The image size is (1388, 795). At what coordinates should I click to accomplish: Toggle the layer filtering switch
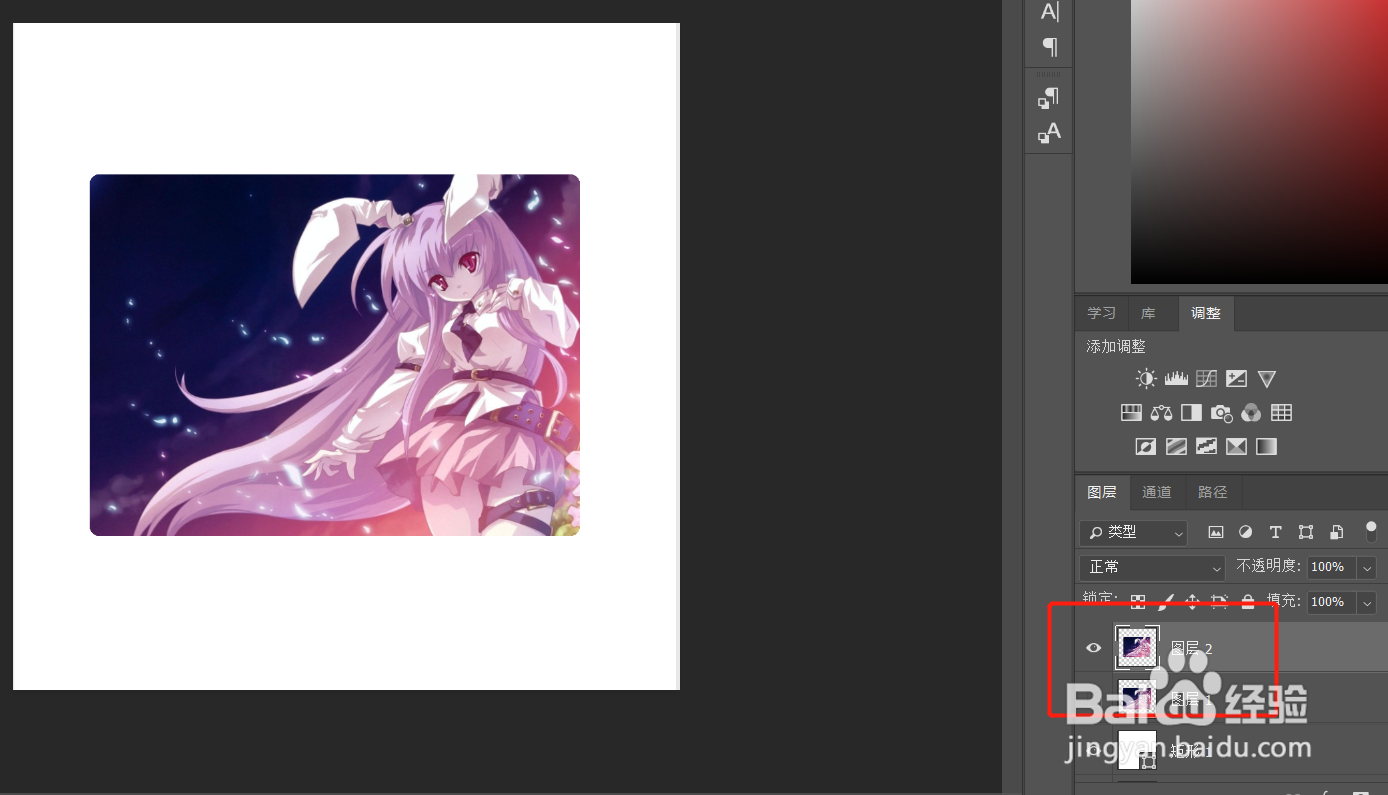click(x=1371, y=532)
